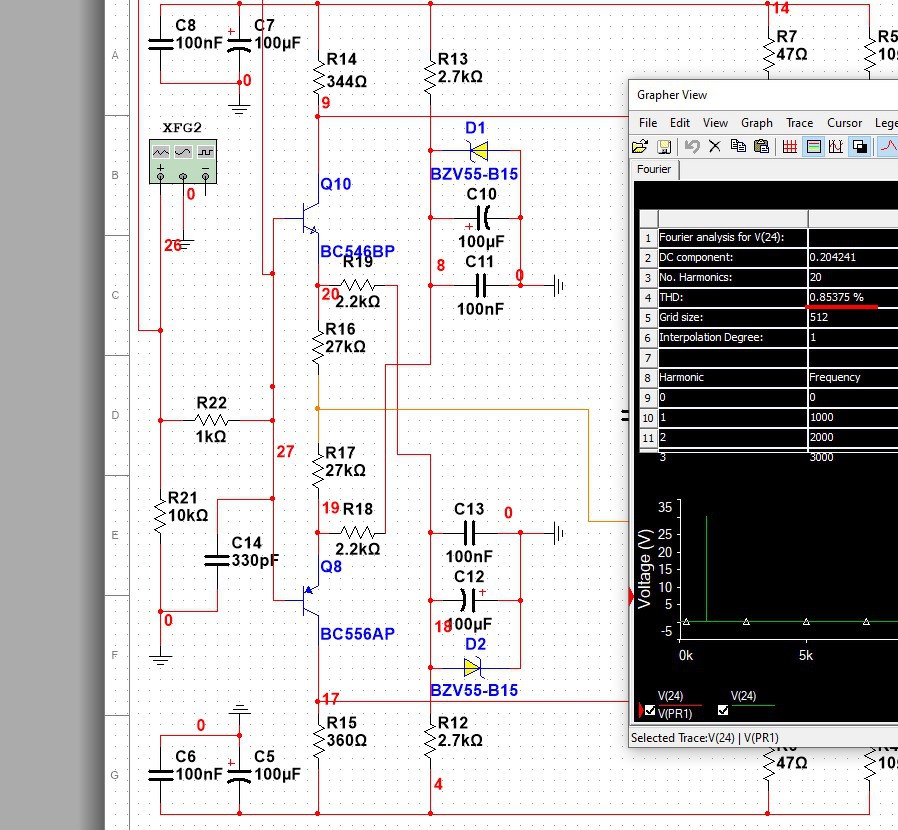
Task: Click the Save floppy disk icon
Action: tap(663, 146)
